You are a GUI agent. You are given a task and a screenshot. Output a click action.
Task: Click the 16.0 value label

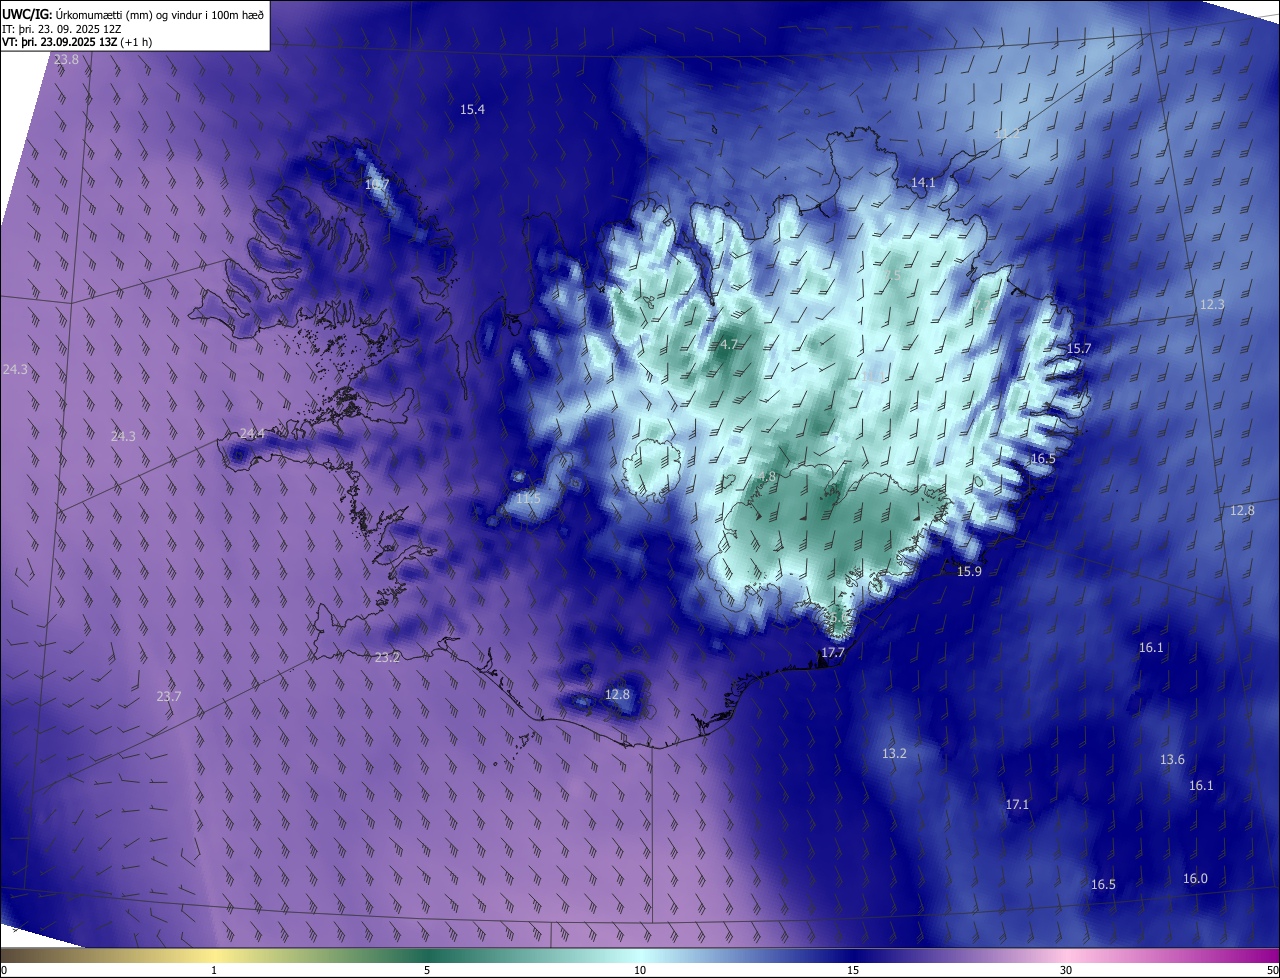1195,878
